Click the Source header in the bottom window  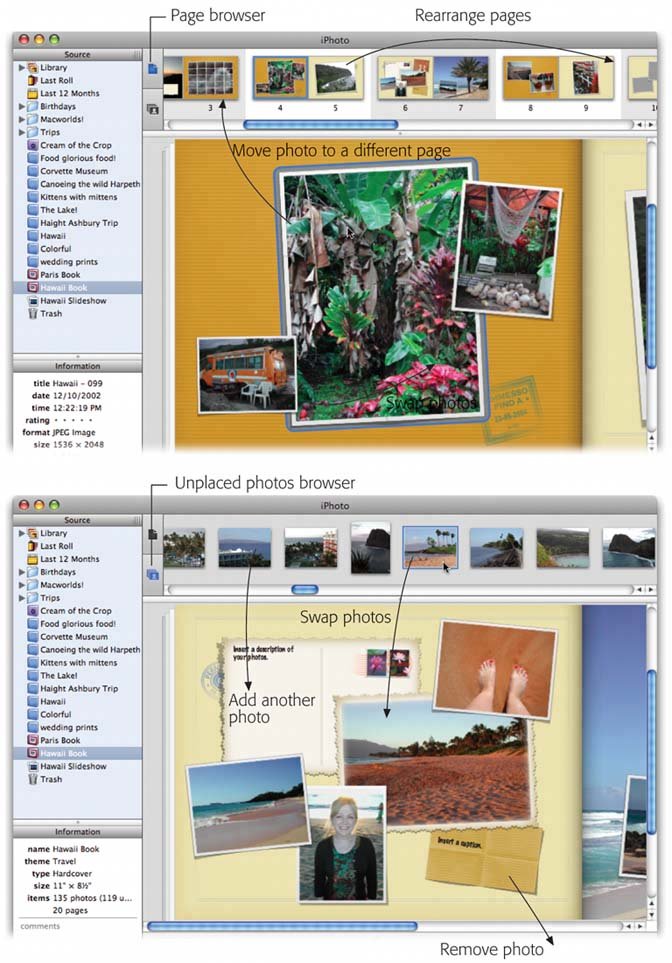click(77, 520)
